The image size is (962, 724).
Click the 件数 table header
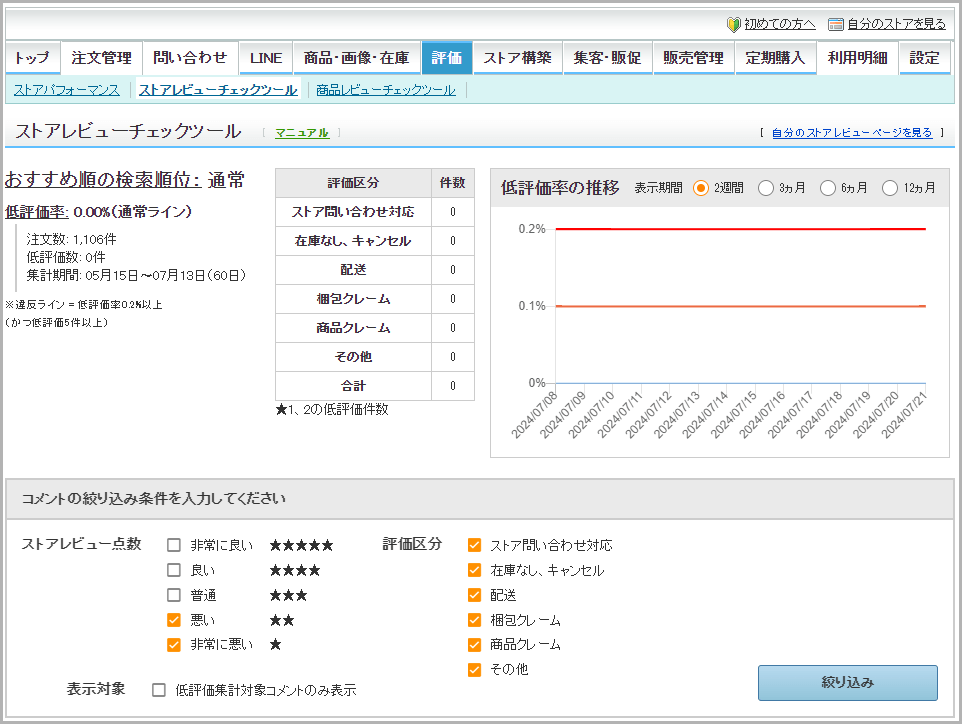(453, 183)
